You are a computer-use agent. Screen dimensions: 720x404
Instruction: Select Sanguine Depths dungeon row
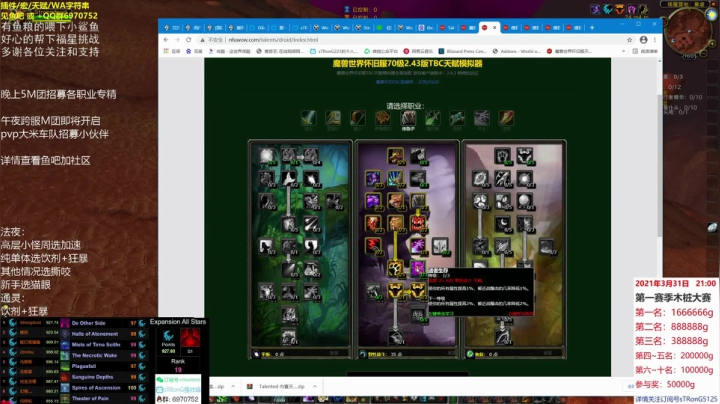click(103, 377)
